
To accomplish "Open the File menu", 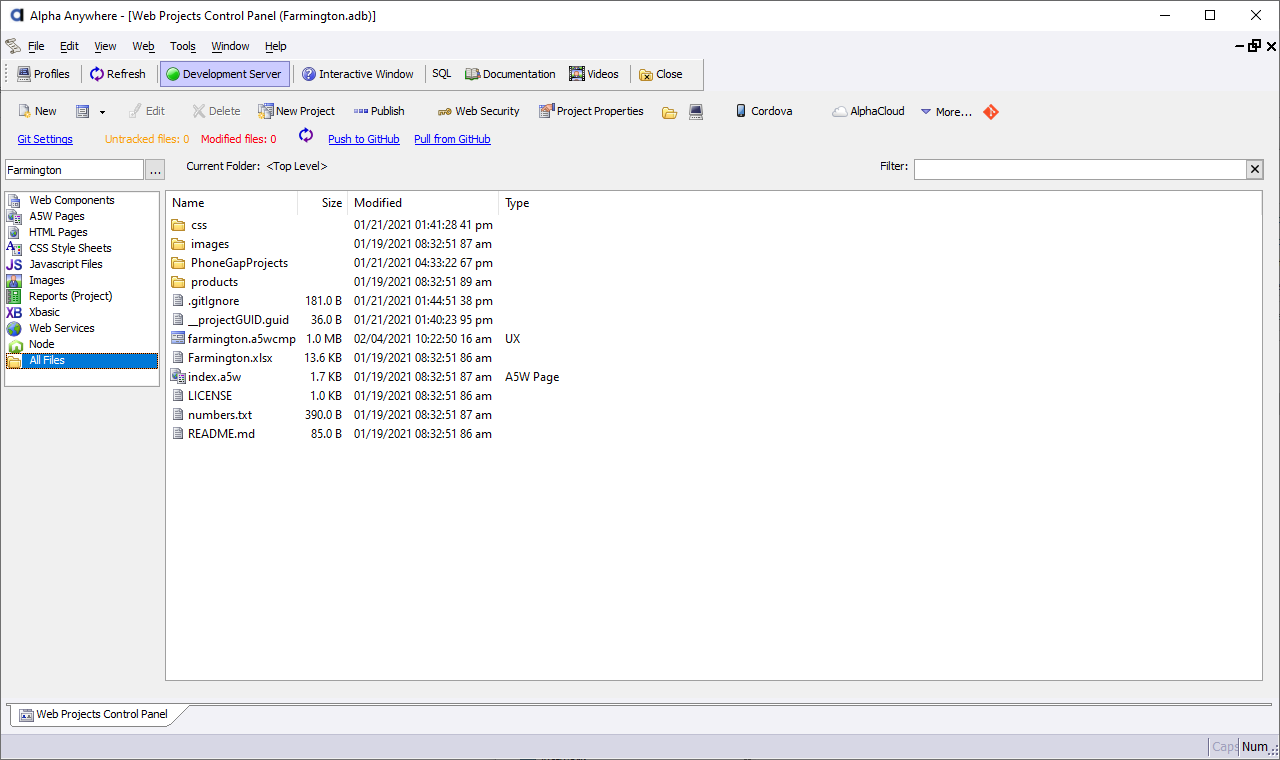I will point(36,46).
